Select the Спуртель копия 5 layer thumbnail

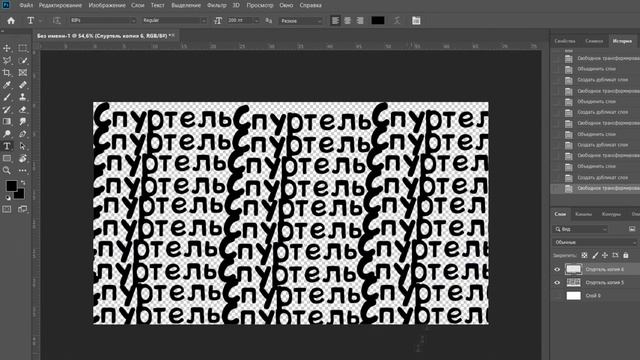[x=573, y=282]
